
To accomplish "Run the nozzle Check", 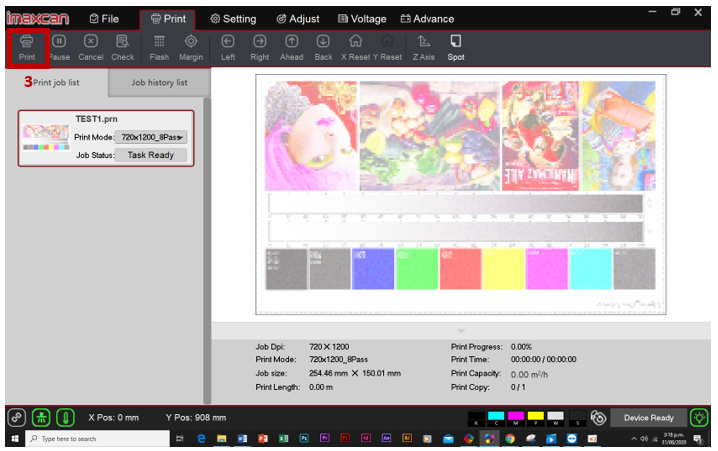I will pos(123,48).
